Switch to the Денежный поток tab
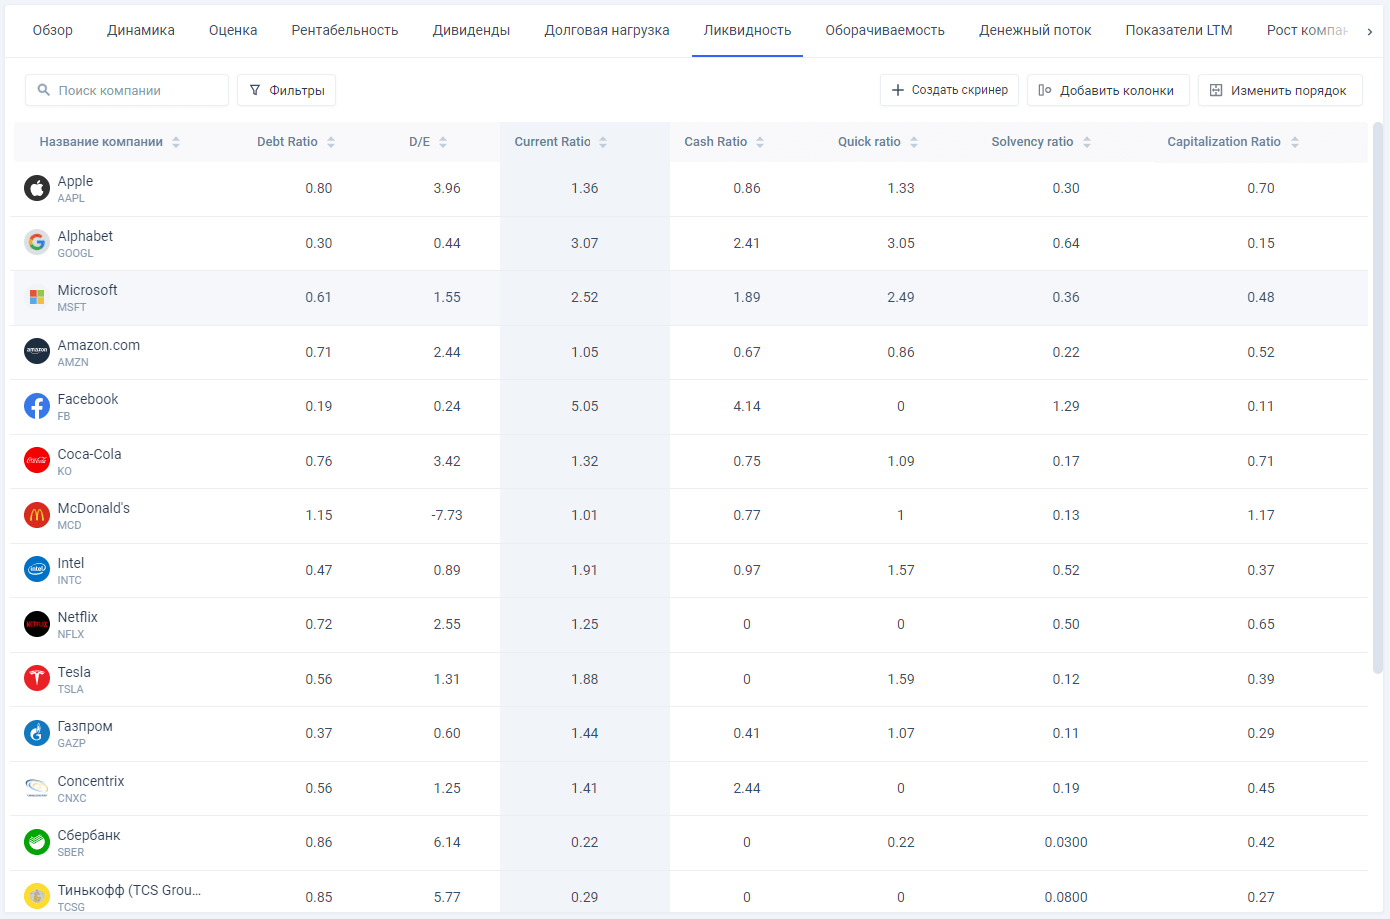The width and height of the screenshot is (1390, 919). click(x=1035, y=30)
